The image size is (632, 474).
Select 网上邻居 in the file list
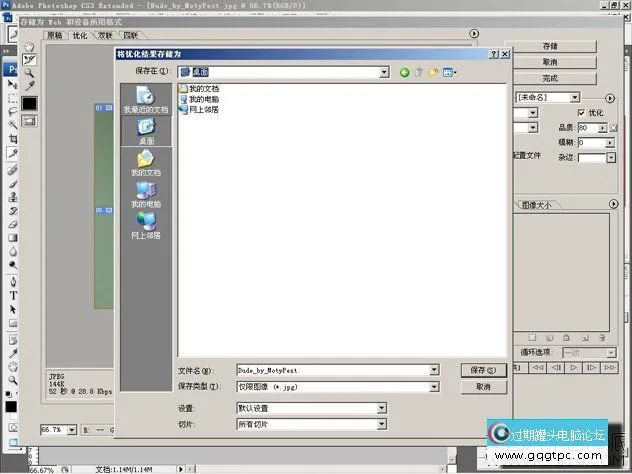click(199, 110)
